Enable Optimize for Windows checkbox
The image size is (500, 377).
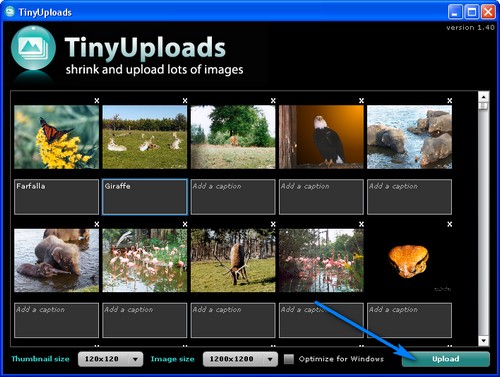(289, 359)
